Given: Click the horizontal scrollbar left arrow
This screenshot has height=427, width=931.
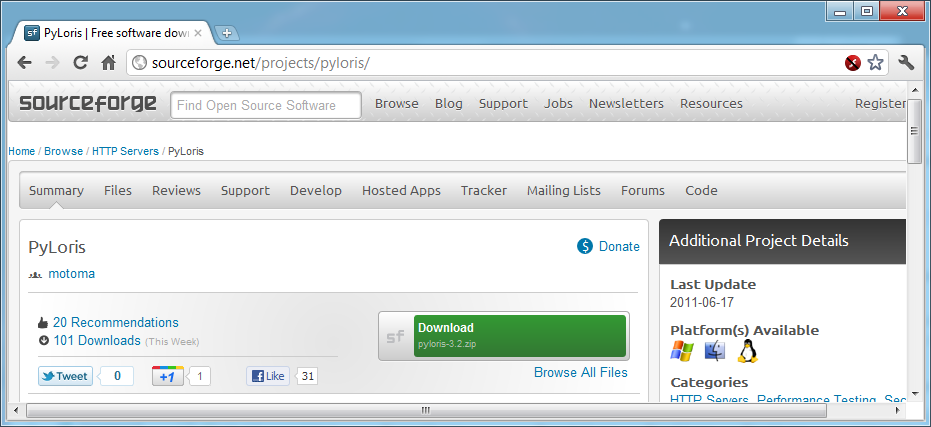Looking at the screenshot, I should (16, 410).
